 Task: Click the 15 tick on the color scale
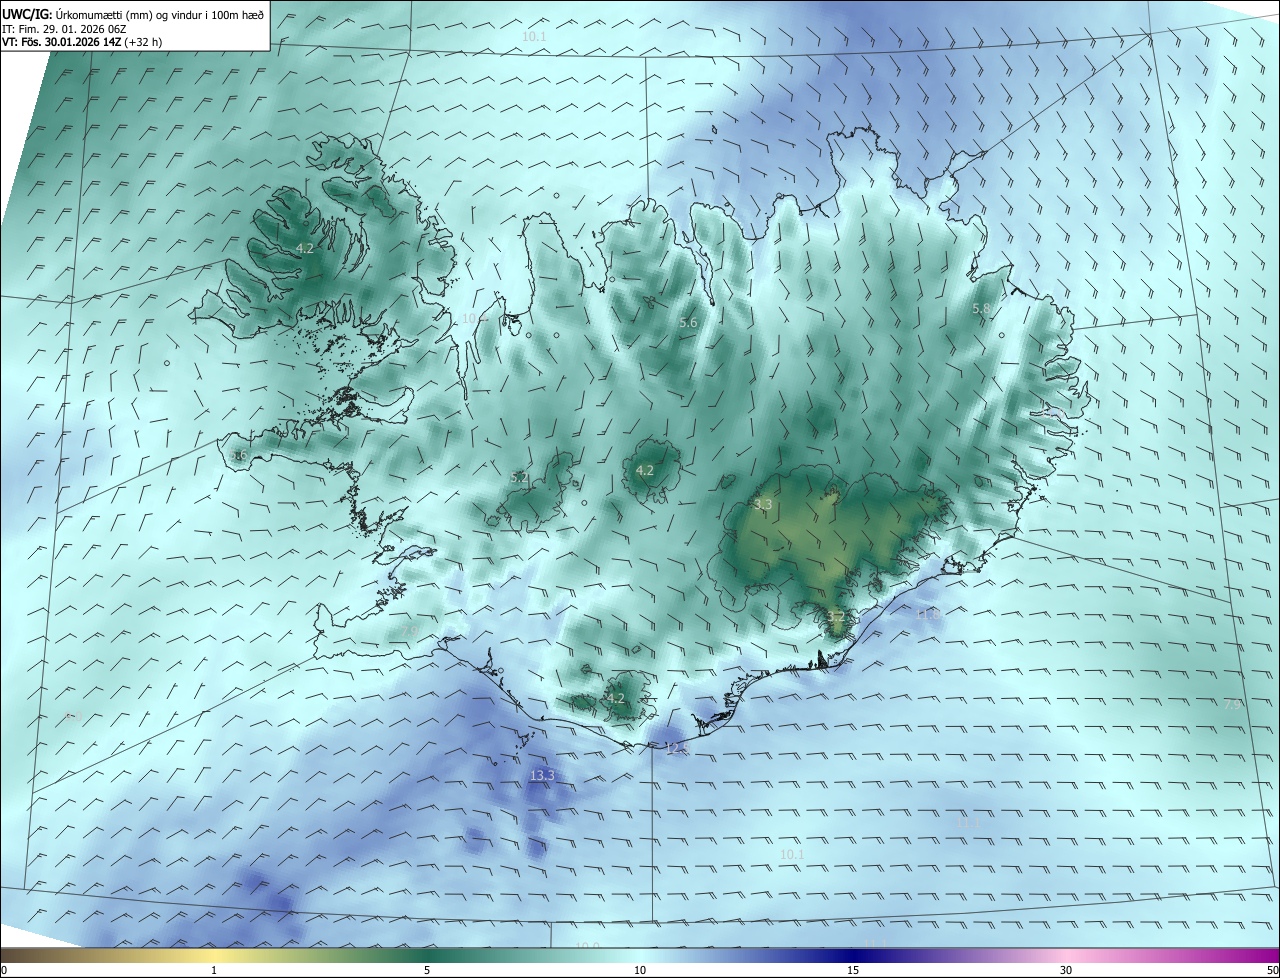click(853, 970)
